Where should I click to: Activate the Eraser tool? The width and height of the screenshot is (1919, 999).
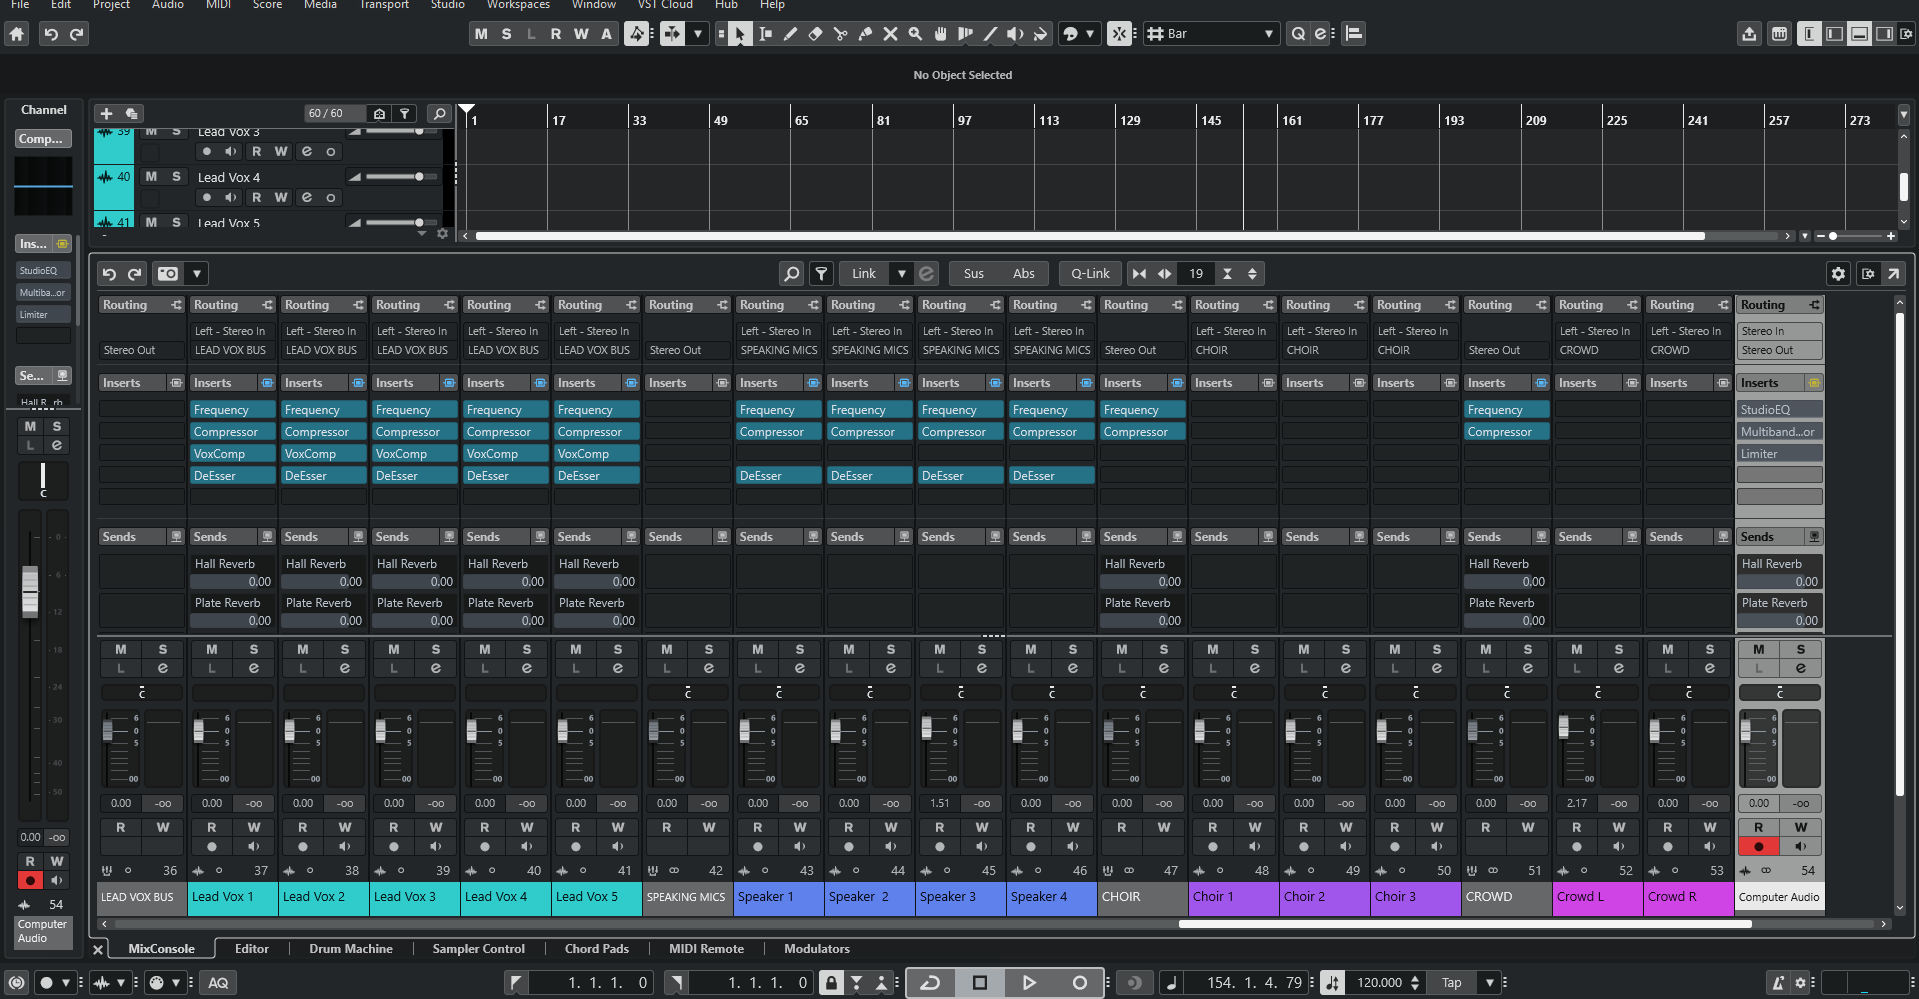(x=816, y=33)
